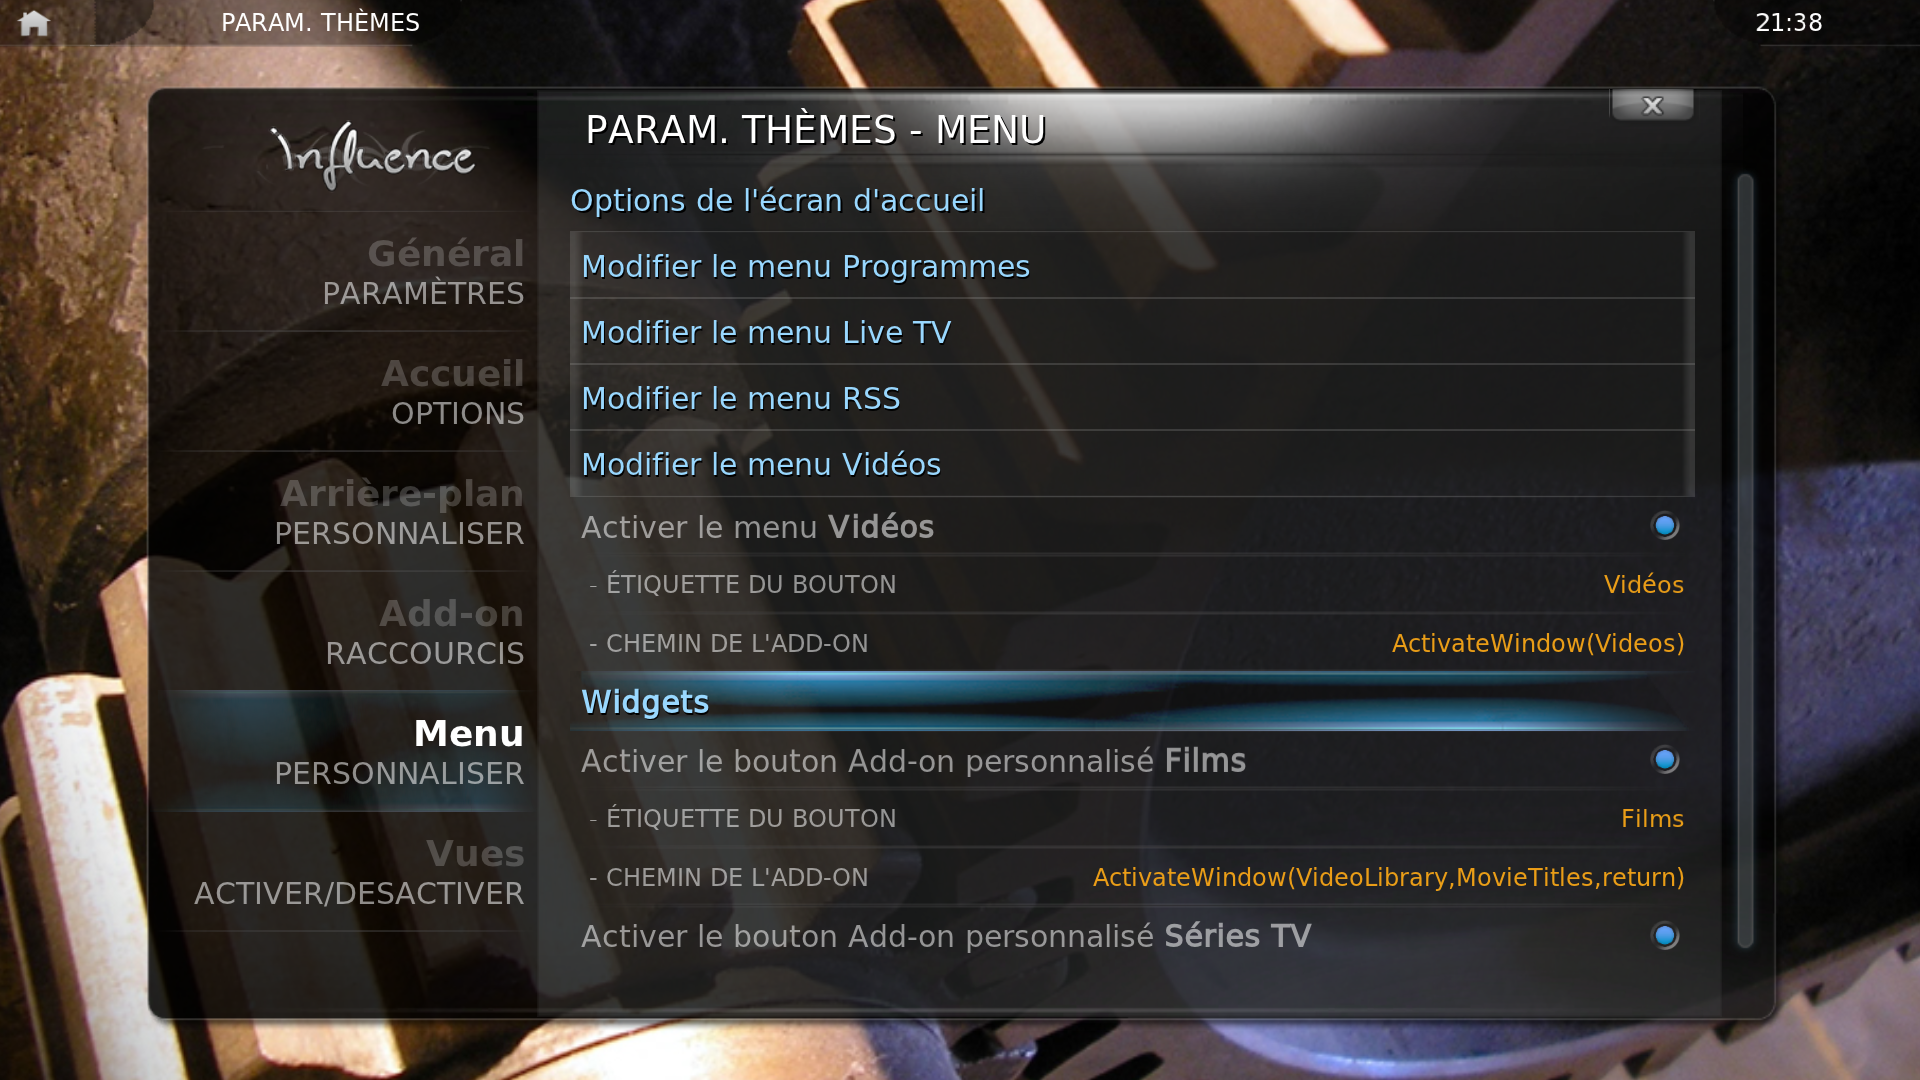
Task: Toggle the Séries TV custom Add-on button
Action: tap(1665, 936)
